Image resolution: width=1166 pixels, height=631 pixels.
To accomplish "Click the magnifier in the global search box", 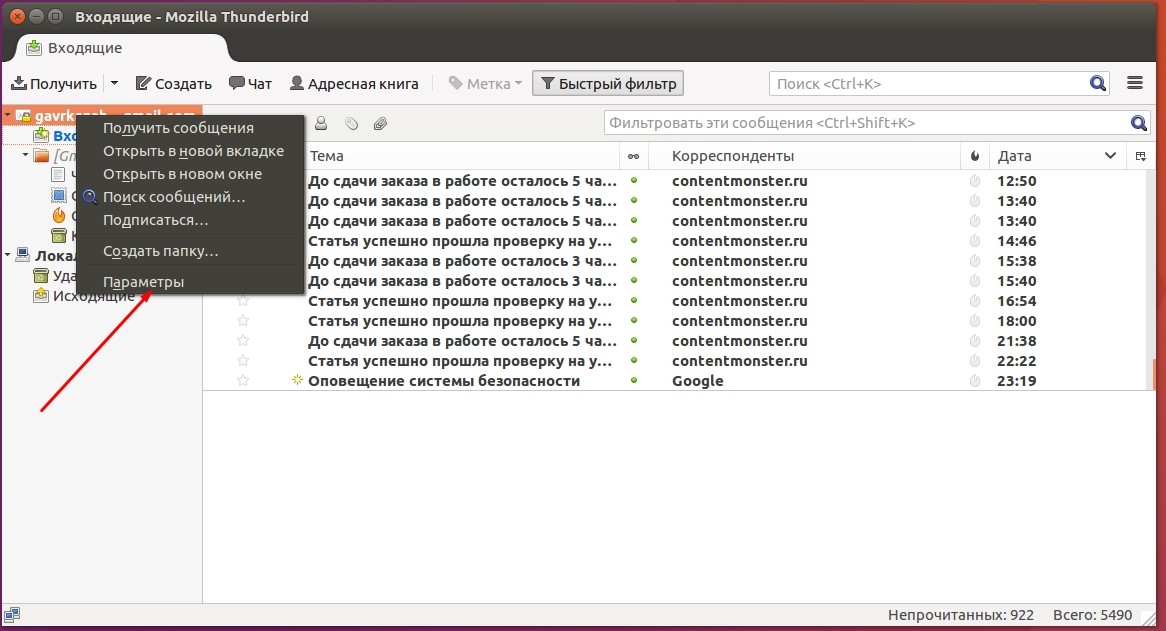I will [x=1098, y=84].
